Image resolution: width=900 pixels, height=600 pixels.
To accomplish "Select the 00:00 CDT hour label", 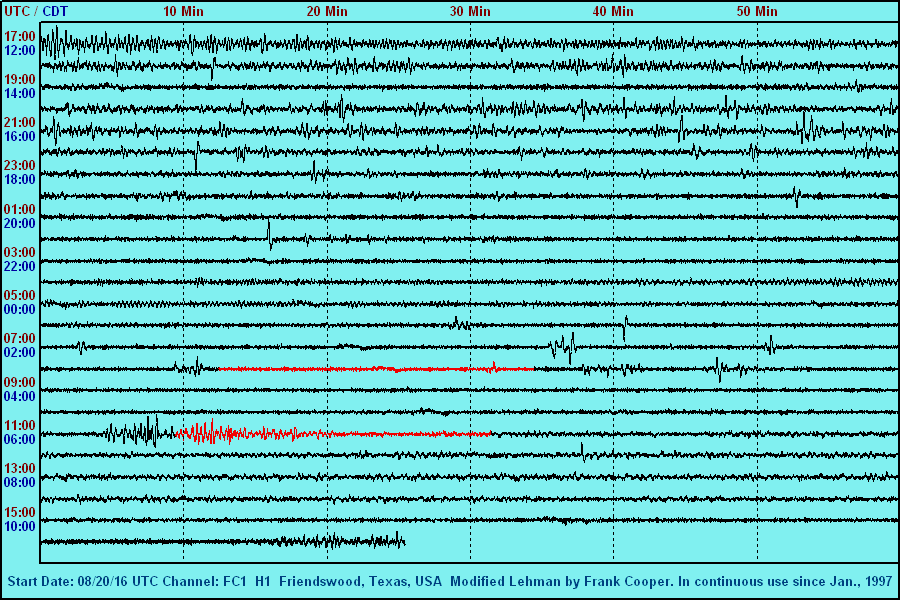I will pyautogui.click(x=20, y=309).
